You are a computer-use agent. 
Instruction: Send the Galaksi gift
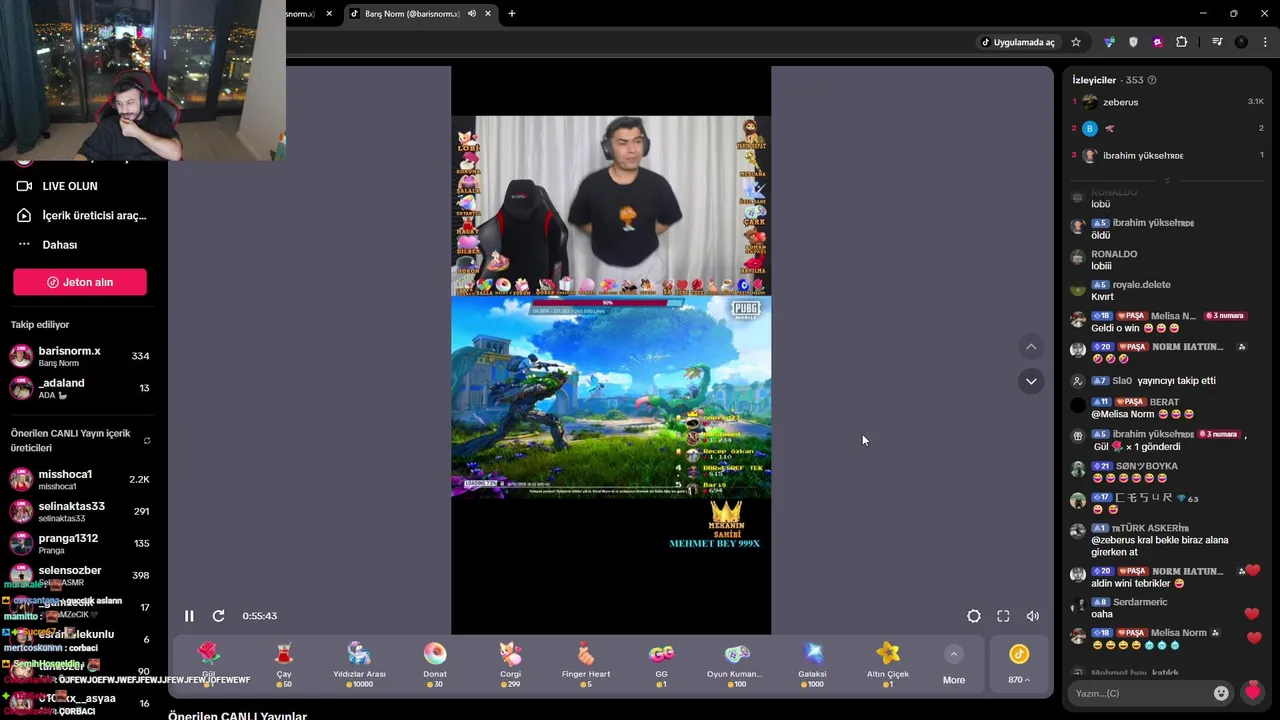(x=812, y=664)
